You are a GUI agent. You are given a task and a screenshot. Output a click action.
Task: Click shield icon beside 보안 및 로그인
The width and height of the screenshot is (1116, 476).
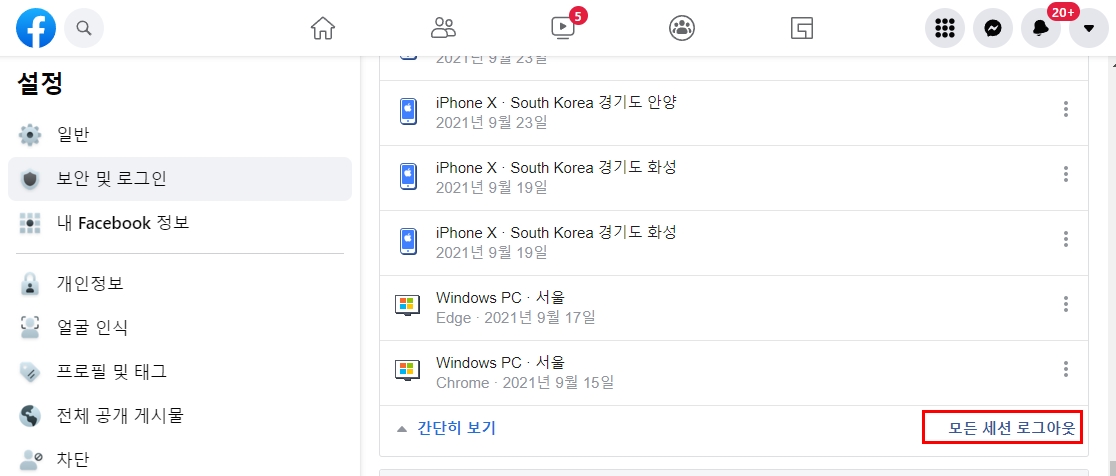coord(30,179)
